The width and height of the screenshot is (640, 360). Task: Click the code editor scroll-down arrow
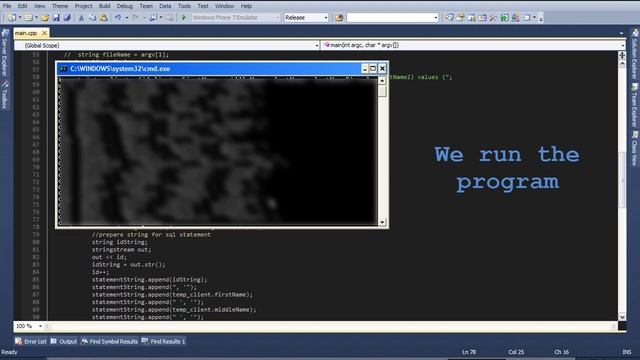(622, 317)
